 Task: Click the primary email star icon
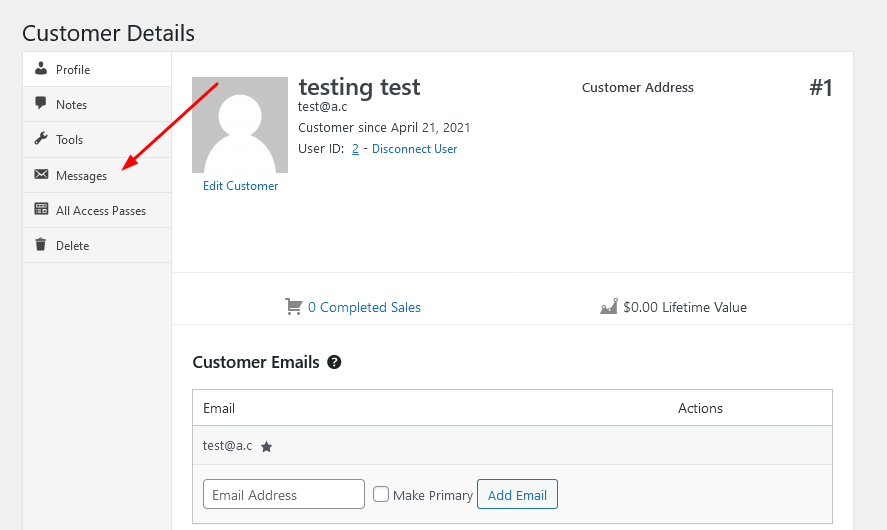pos(266,447)
